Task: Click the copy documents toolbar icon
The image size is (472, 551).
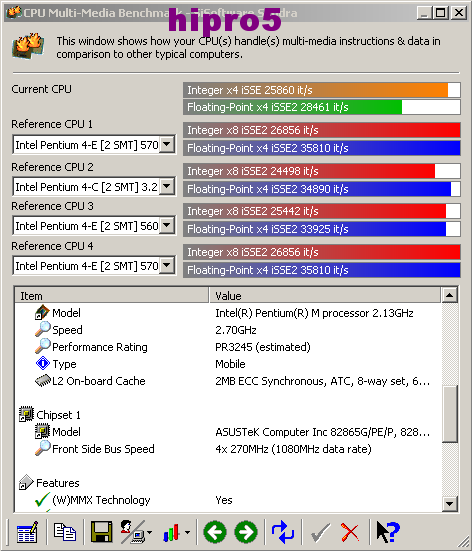Action: [65, 532]
